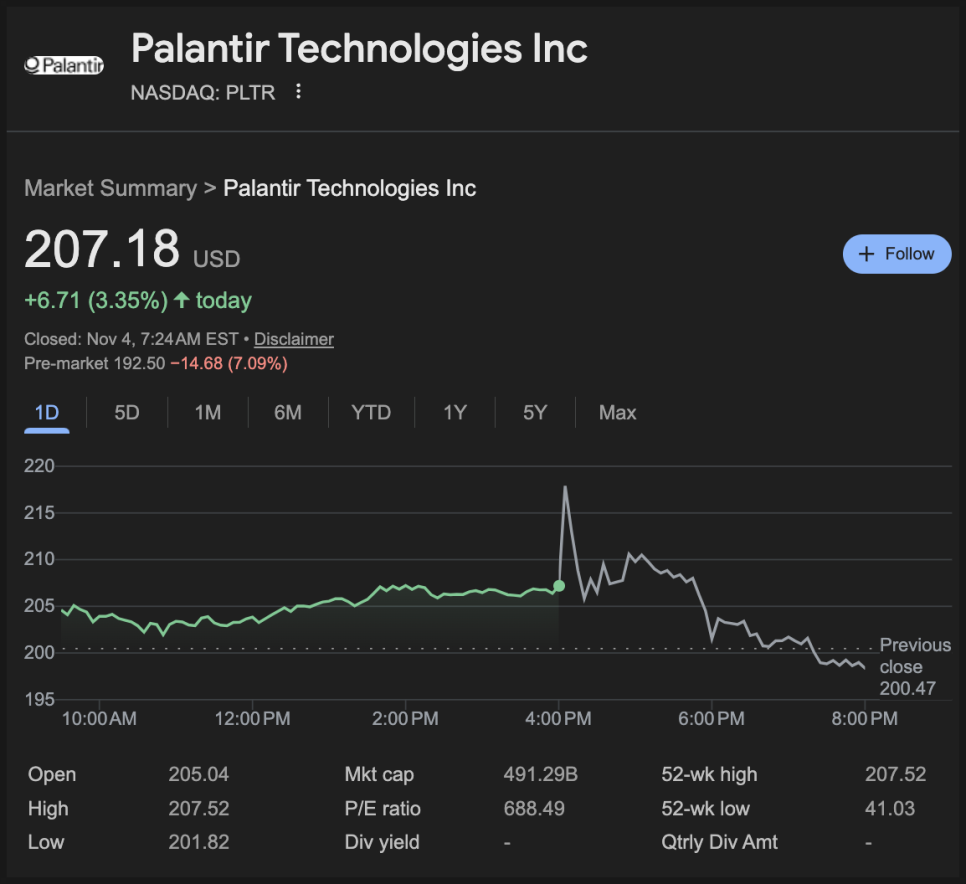Click the green price dot on chart
The height and width of the screenshot is (884, 966).
pos(559,585)
